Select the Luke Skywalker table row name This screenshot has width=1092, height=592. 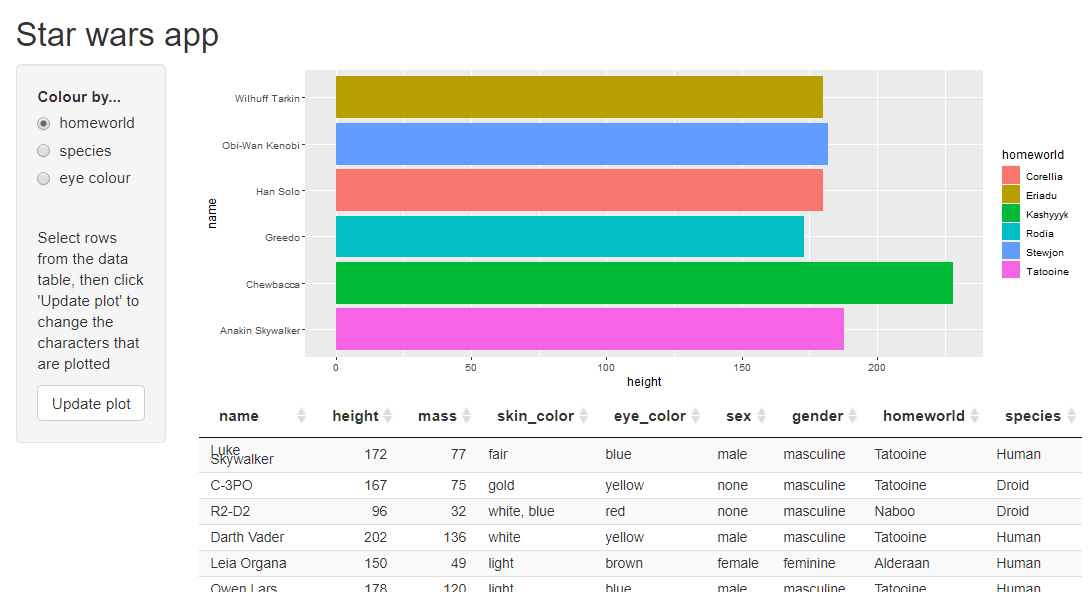pos(242,455)
